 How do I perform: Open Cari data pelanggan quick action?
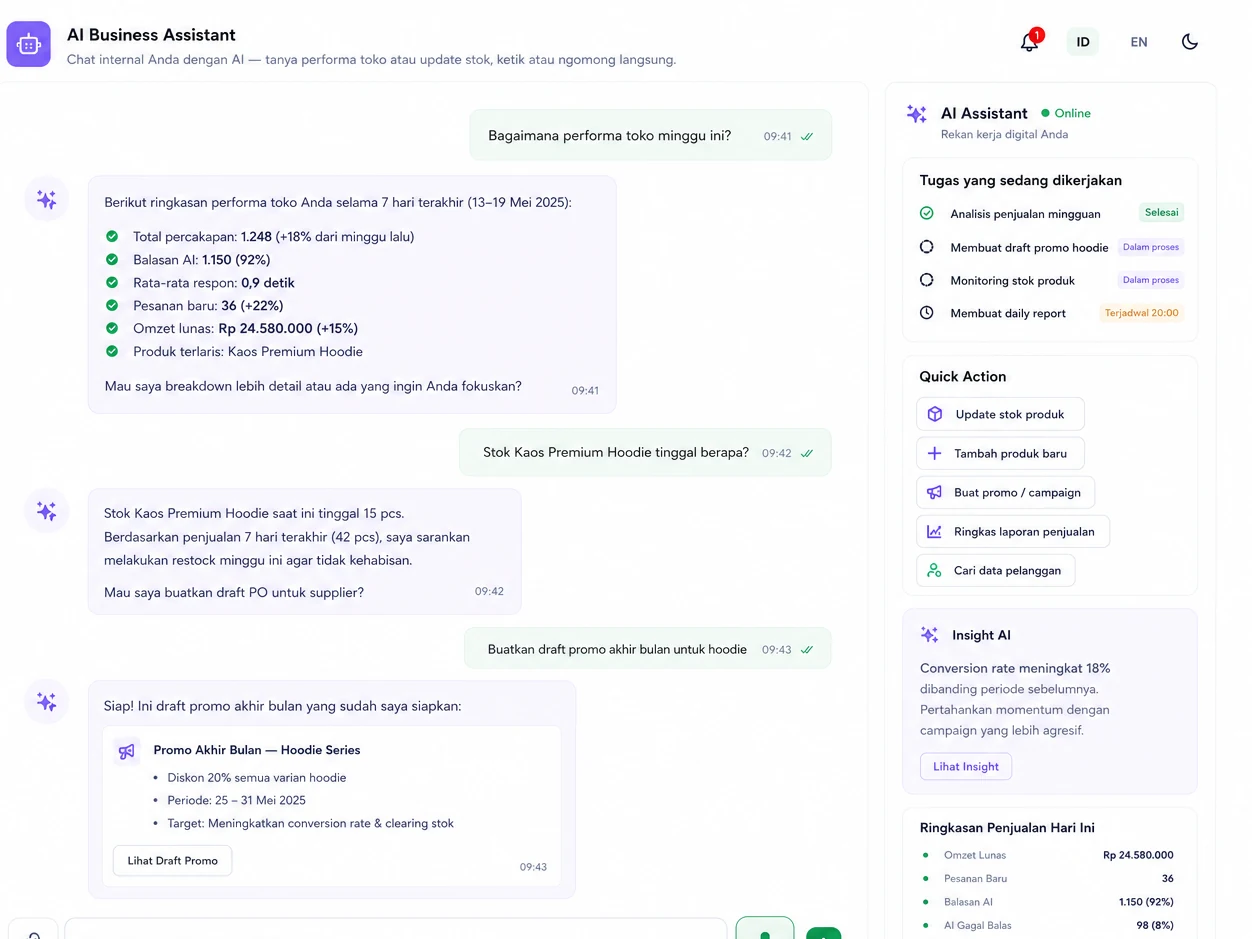point(996,570)
